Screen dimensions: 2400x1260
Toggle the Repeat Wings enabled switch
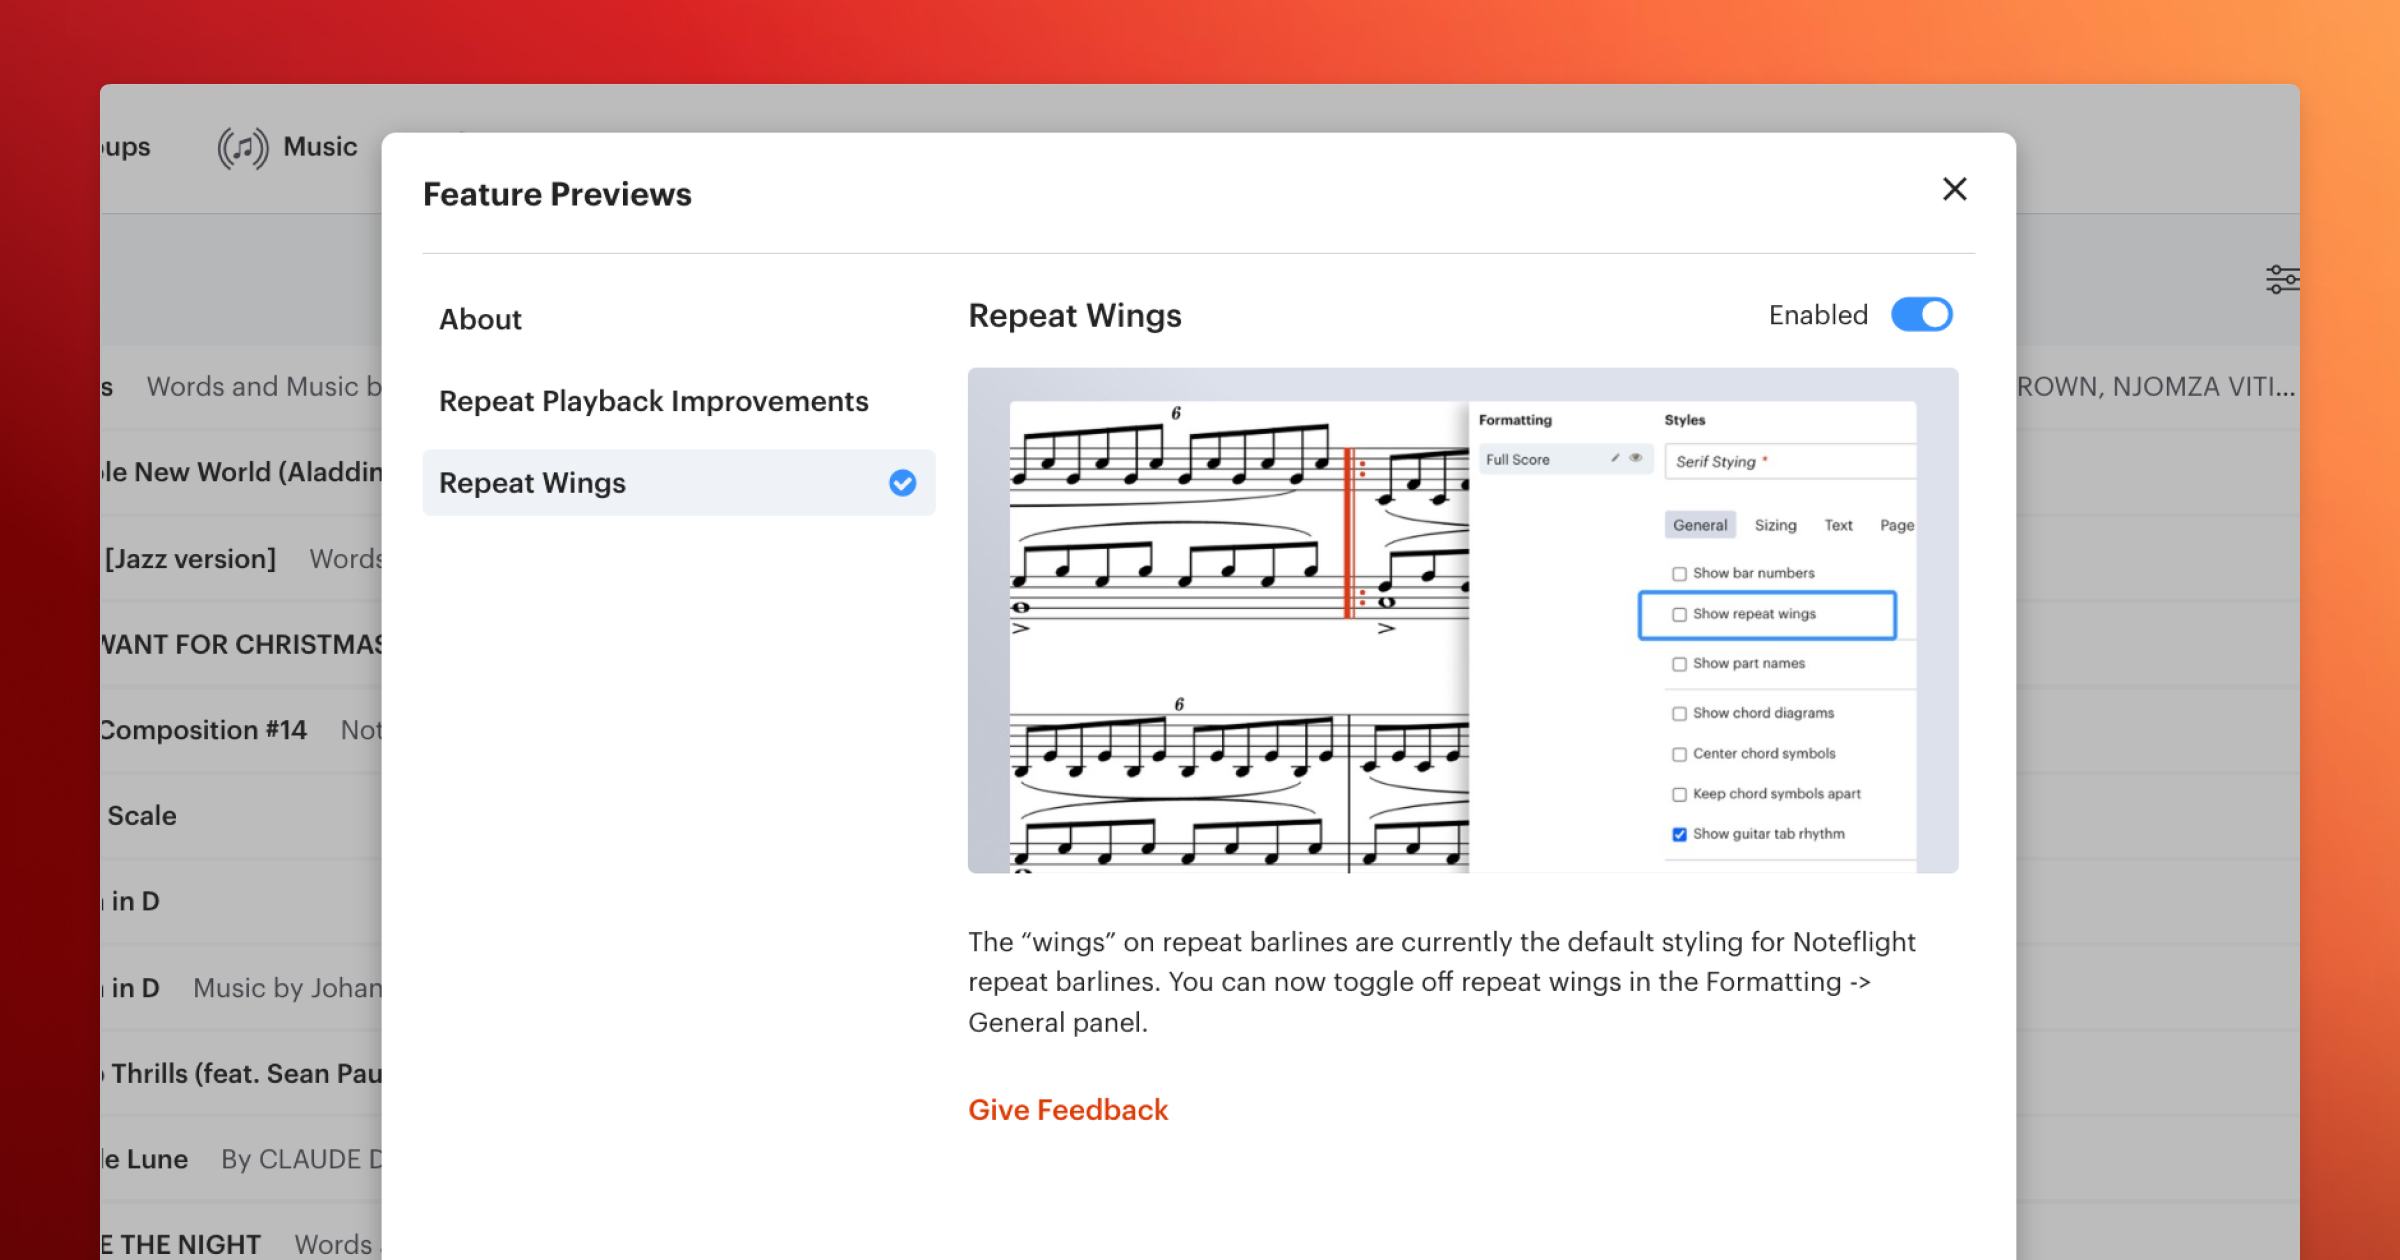1917,314
